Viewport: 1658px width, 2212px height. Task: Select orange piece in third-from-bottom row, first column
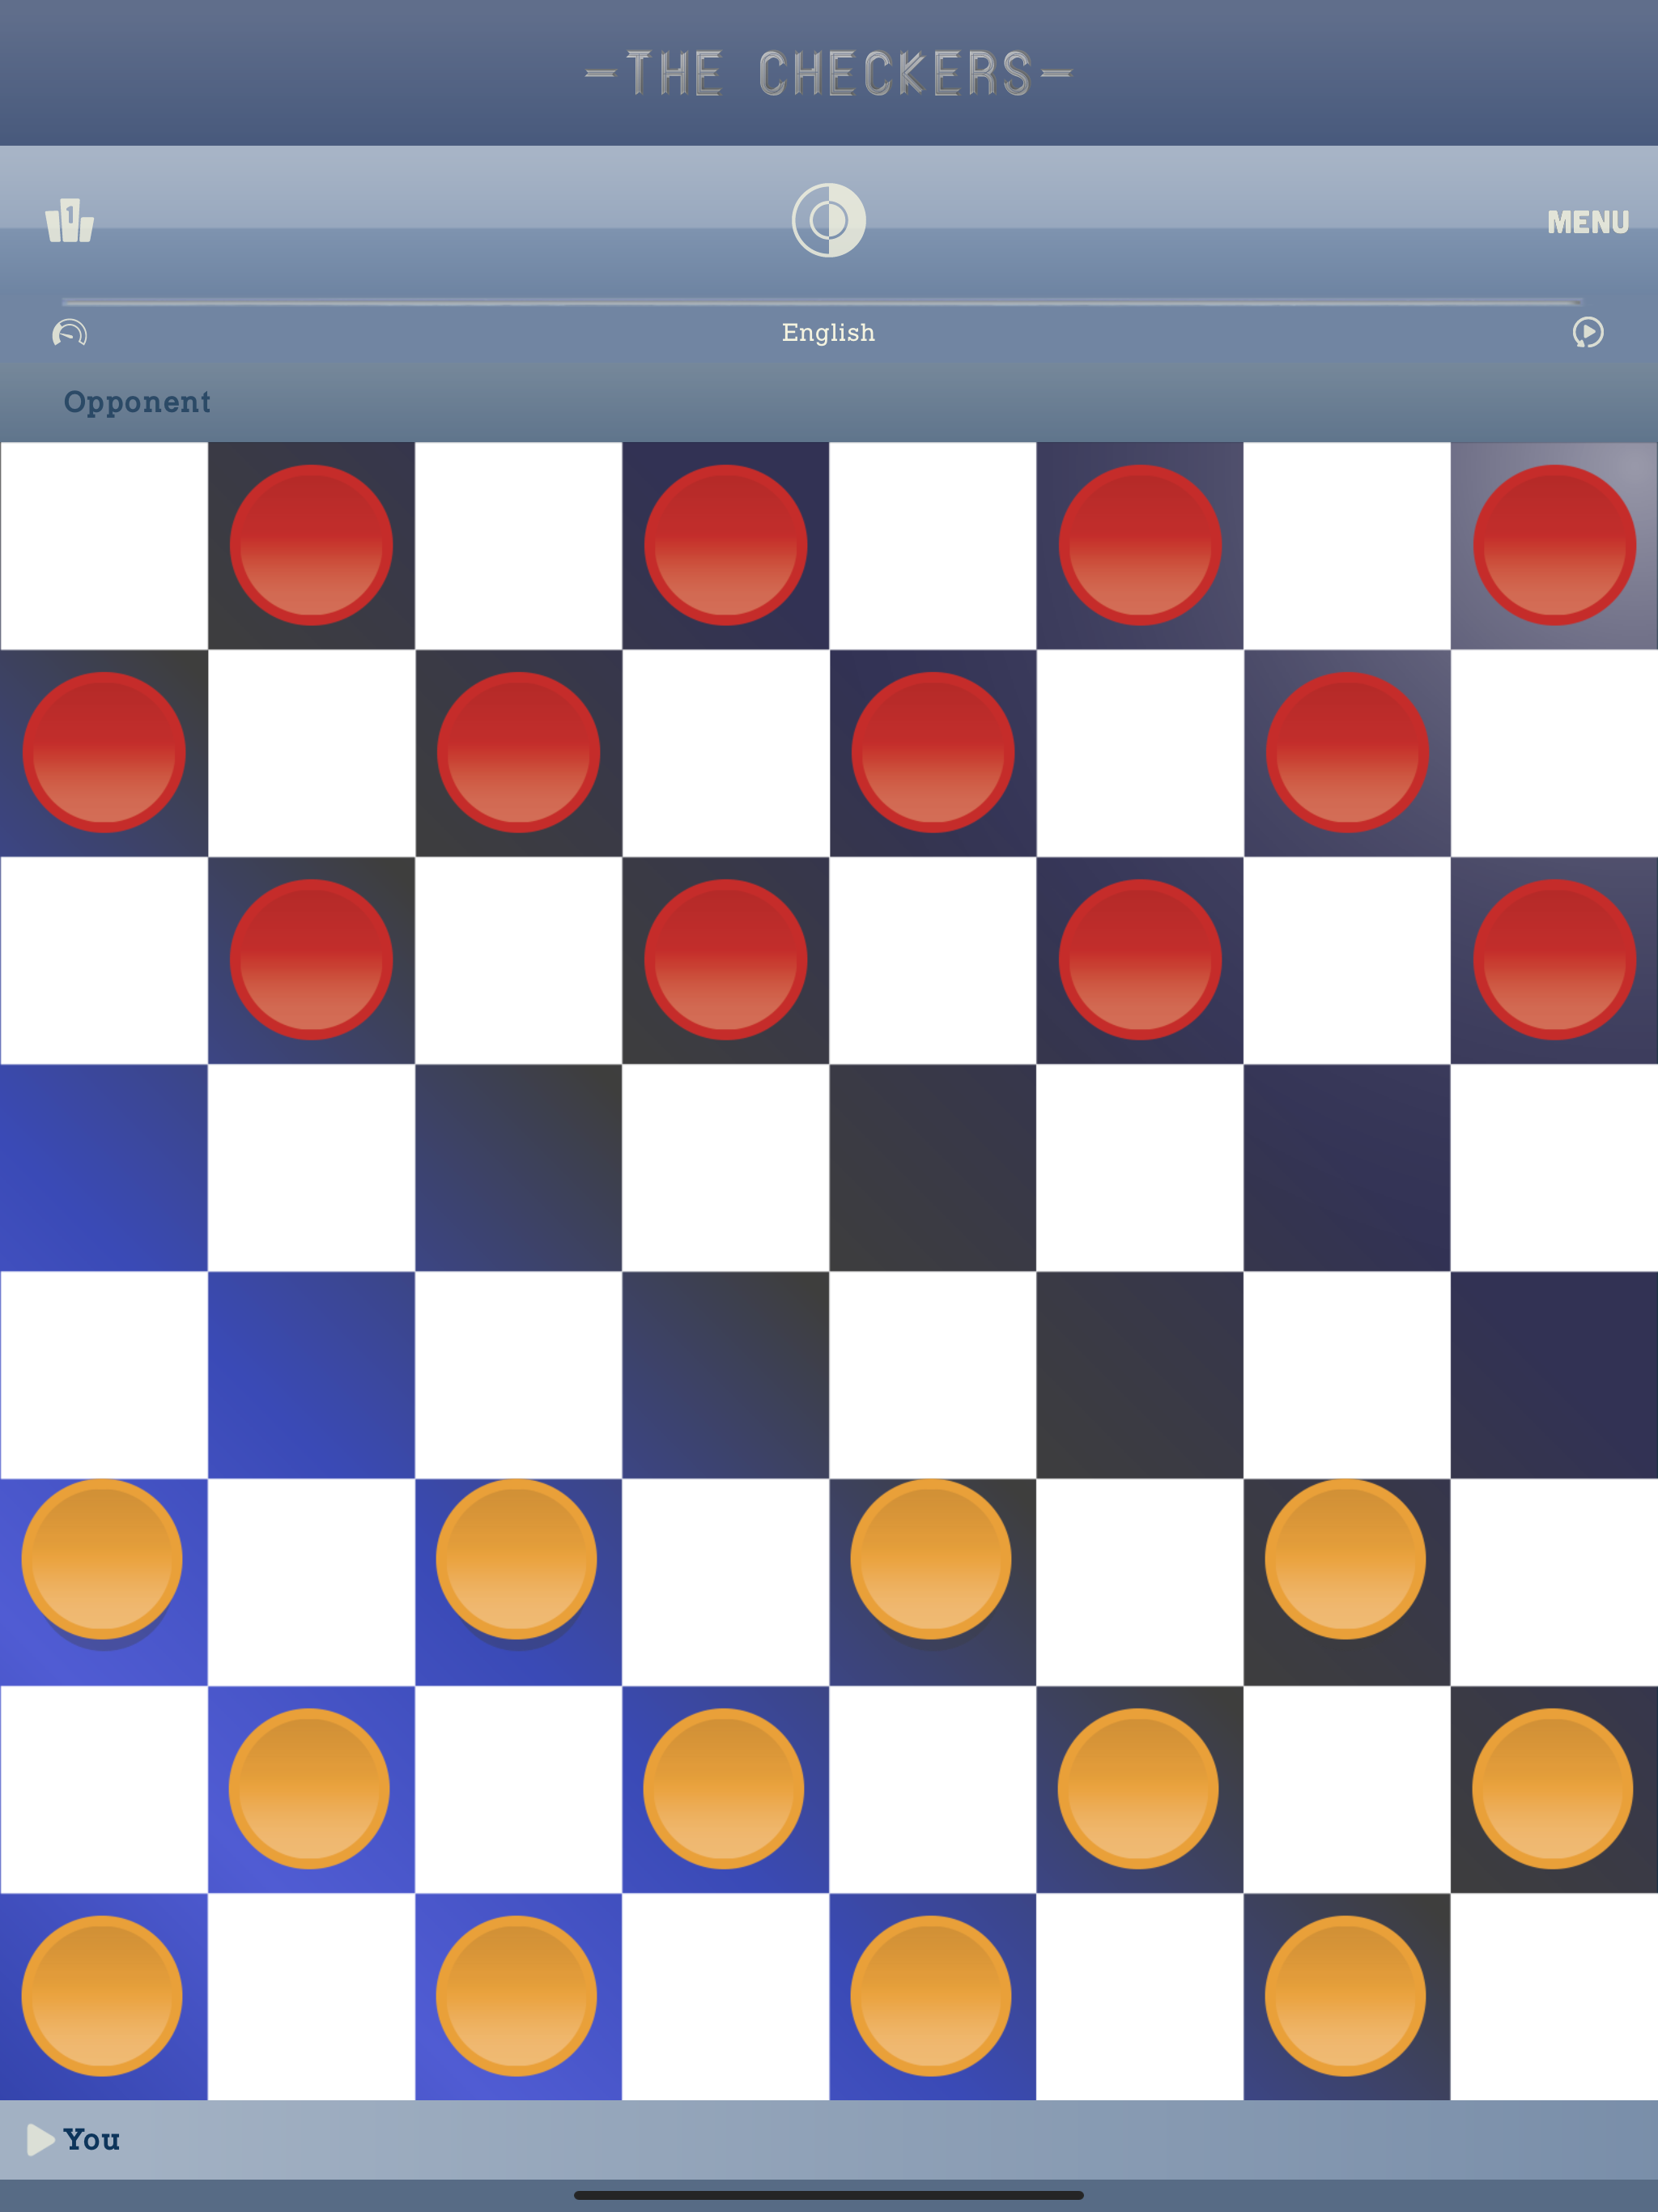click(x=102, y=1559)
